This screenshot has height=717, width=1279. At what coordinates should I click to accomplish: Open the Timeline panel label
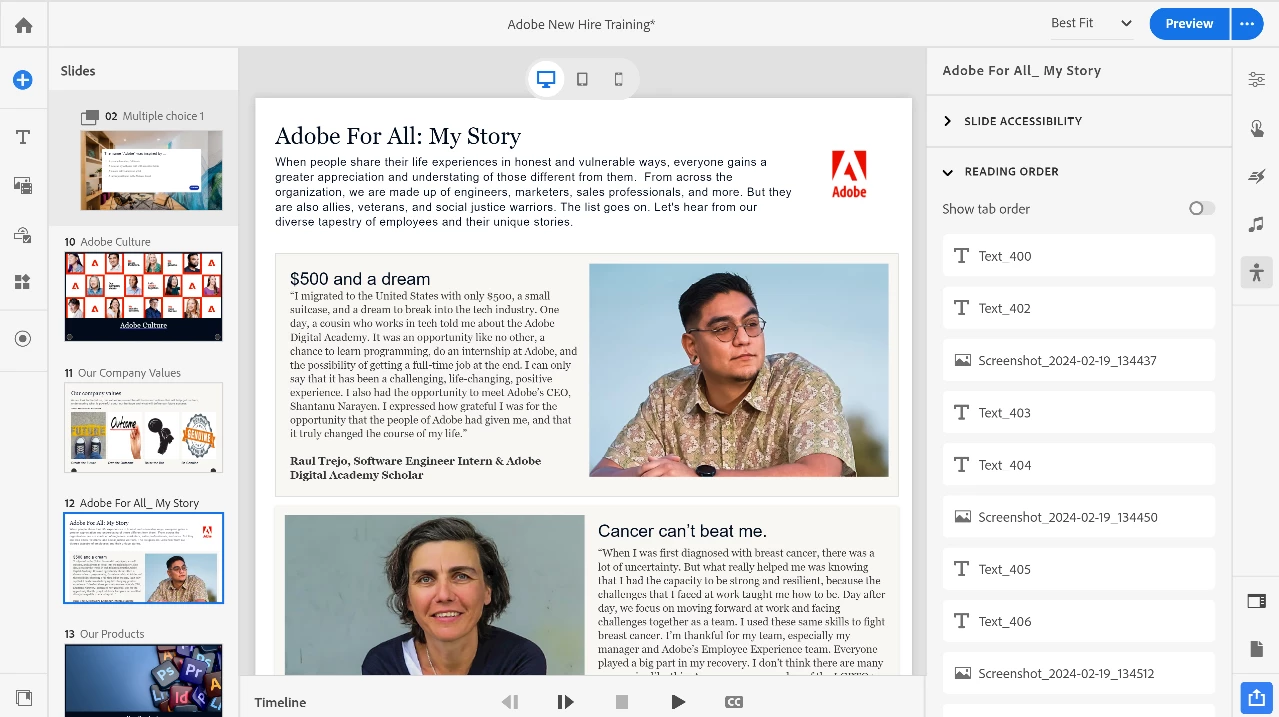click(280, 702)
